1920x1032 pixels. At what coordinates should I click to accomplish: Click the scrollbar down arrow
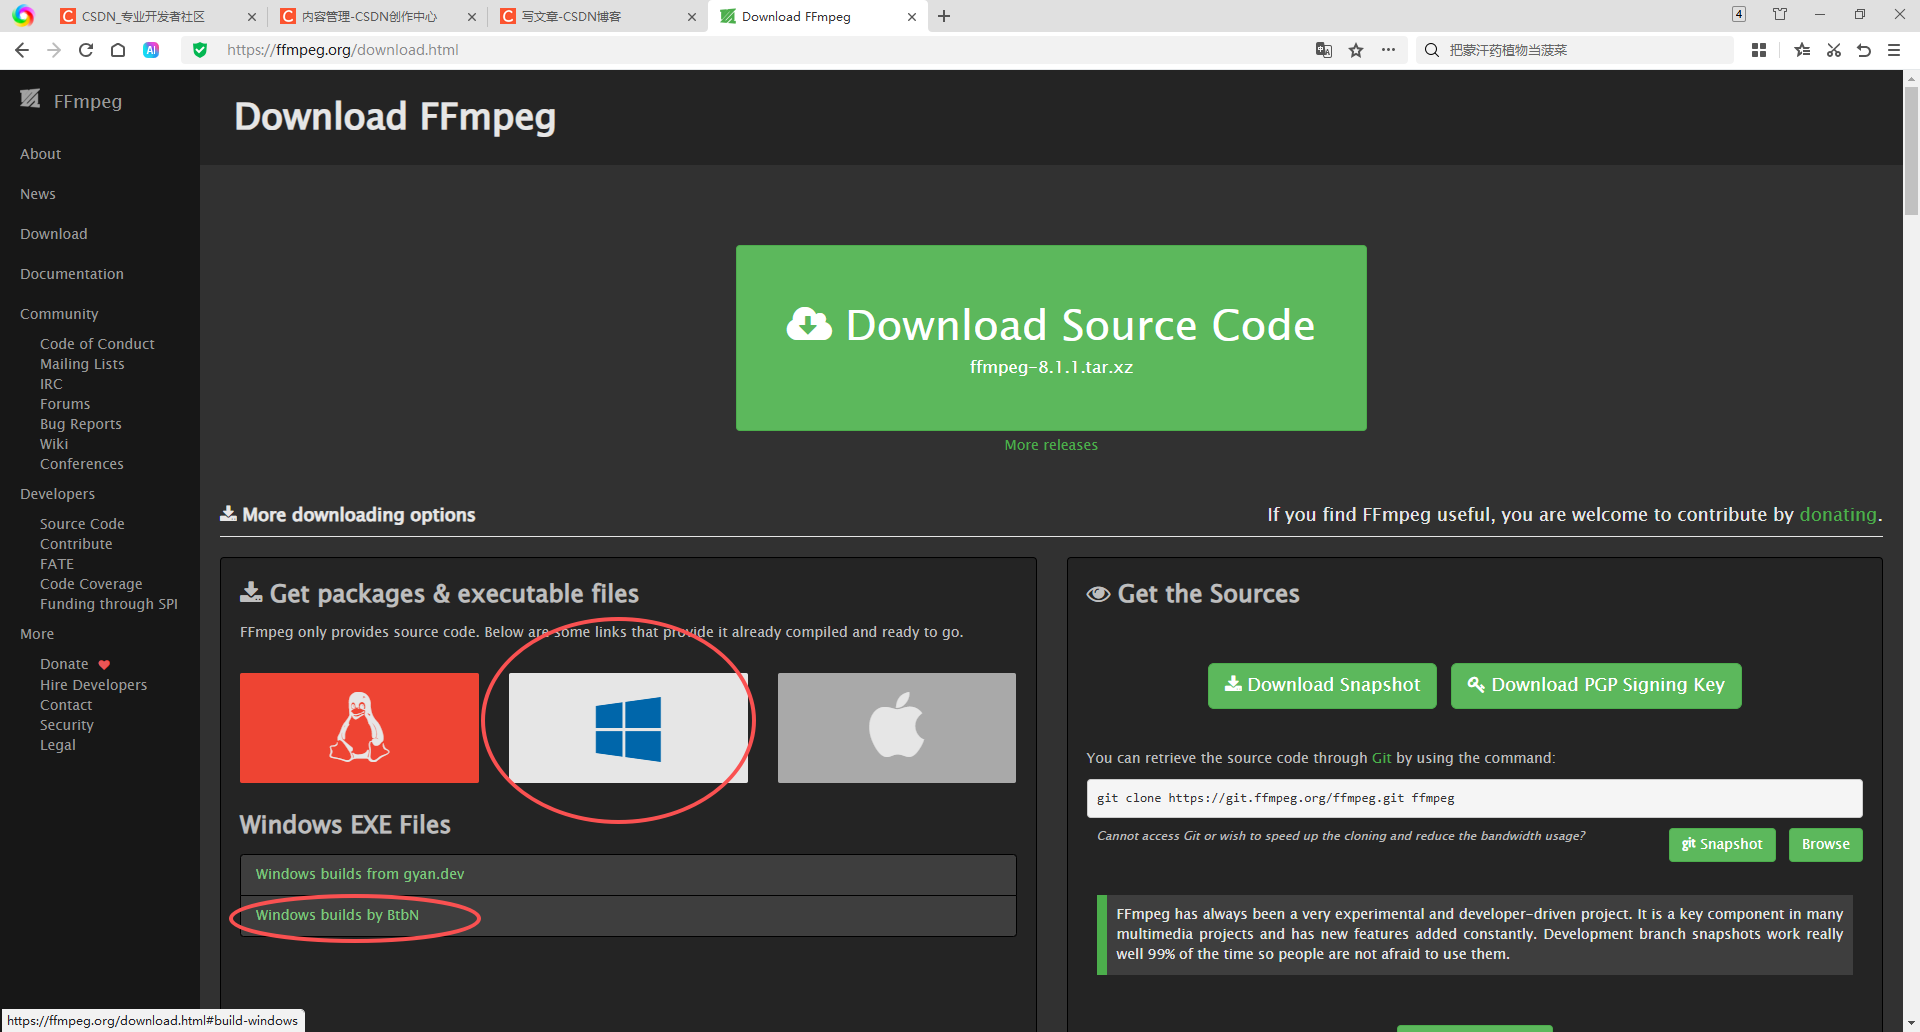(1911, 1024)
